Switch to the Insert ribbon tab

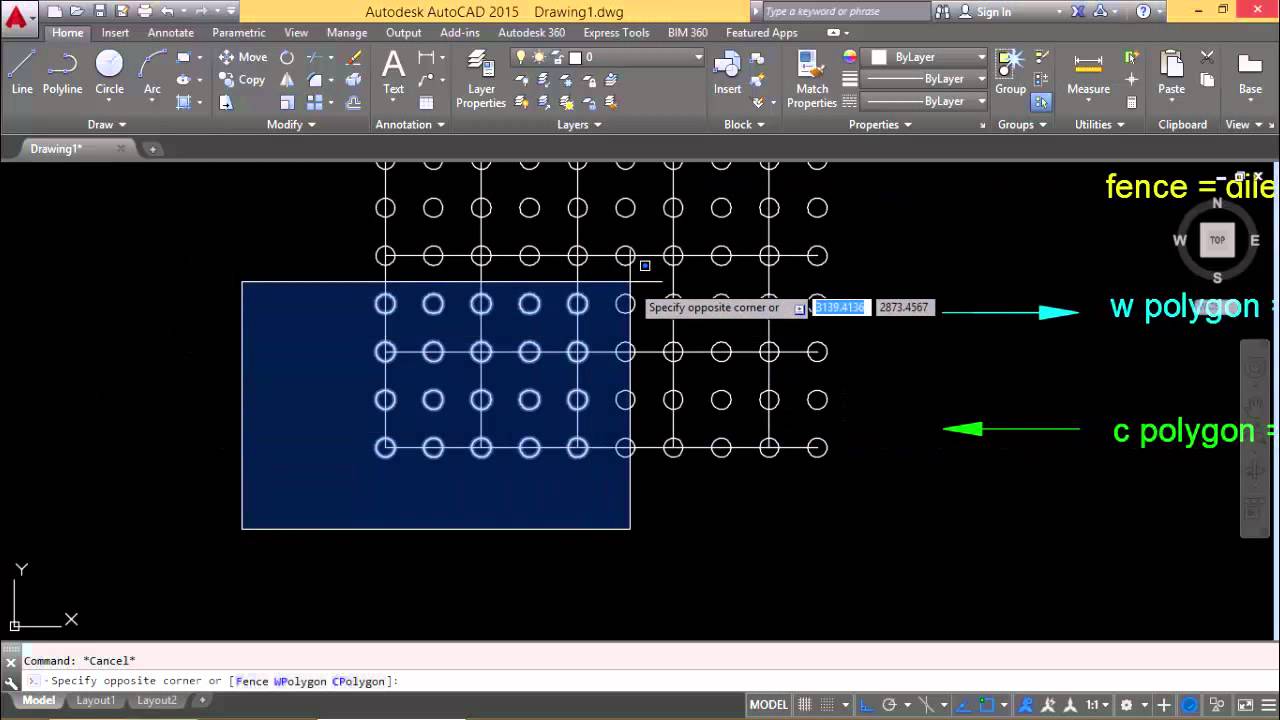point(115,33)
